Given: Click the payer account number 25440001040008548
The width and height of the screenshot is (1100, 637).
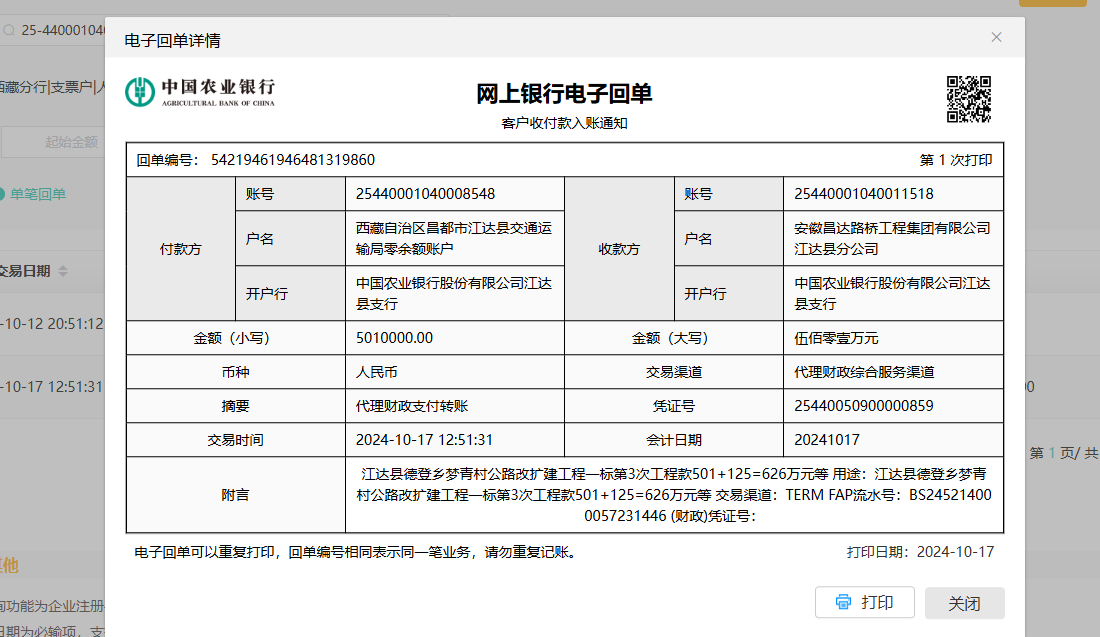Looking at the screenshot, I should (425, 194).
